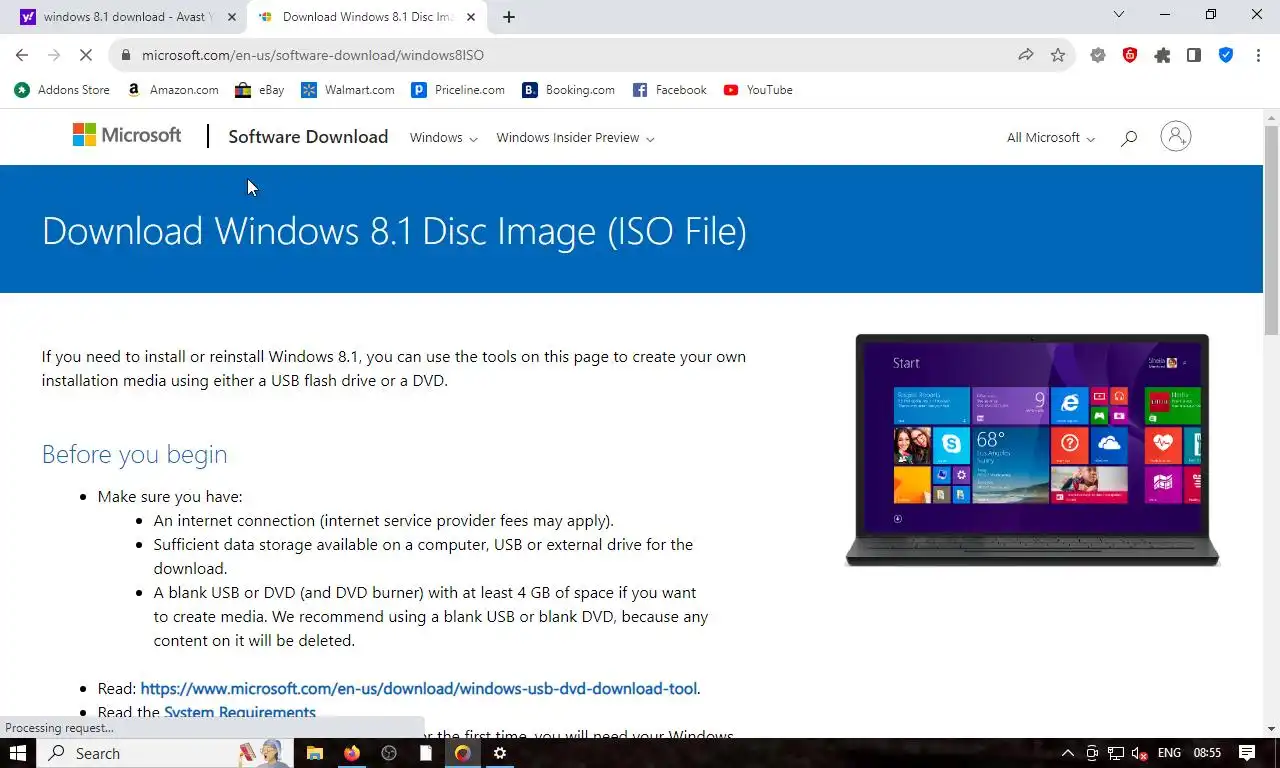Open YouTube bookmark
1280x768 pixels.
coord(758,90)
